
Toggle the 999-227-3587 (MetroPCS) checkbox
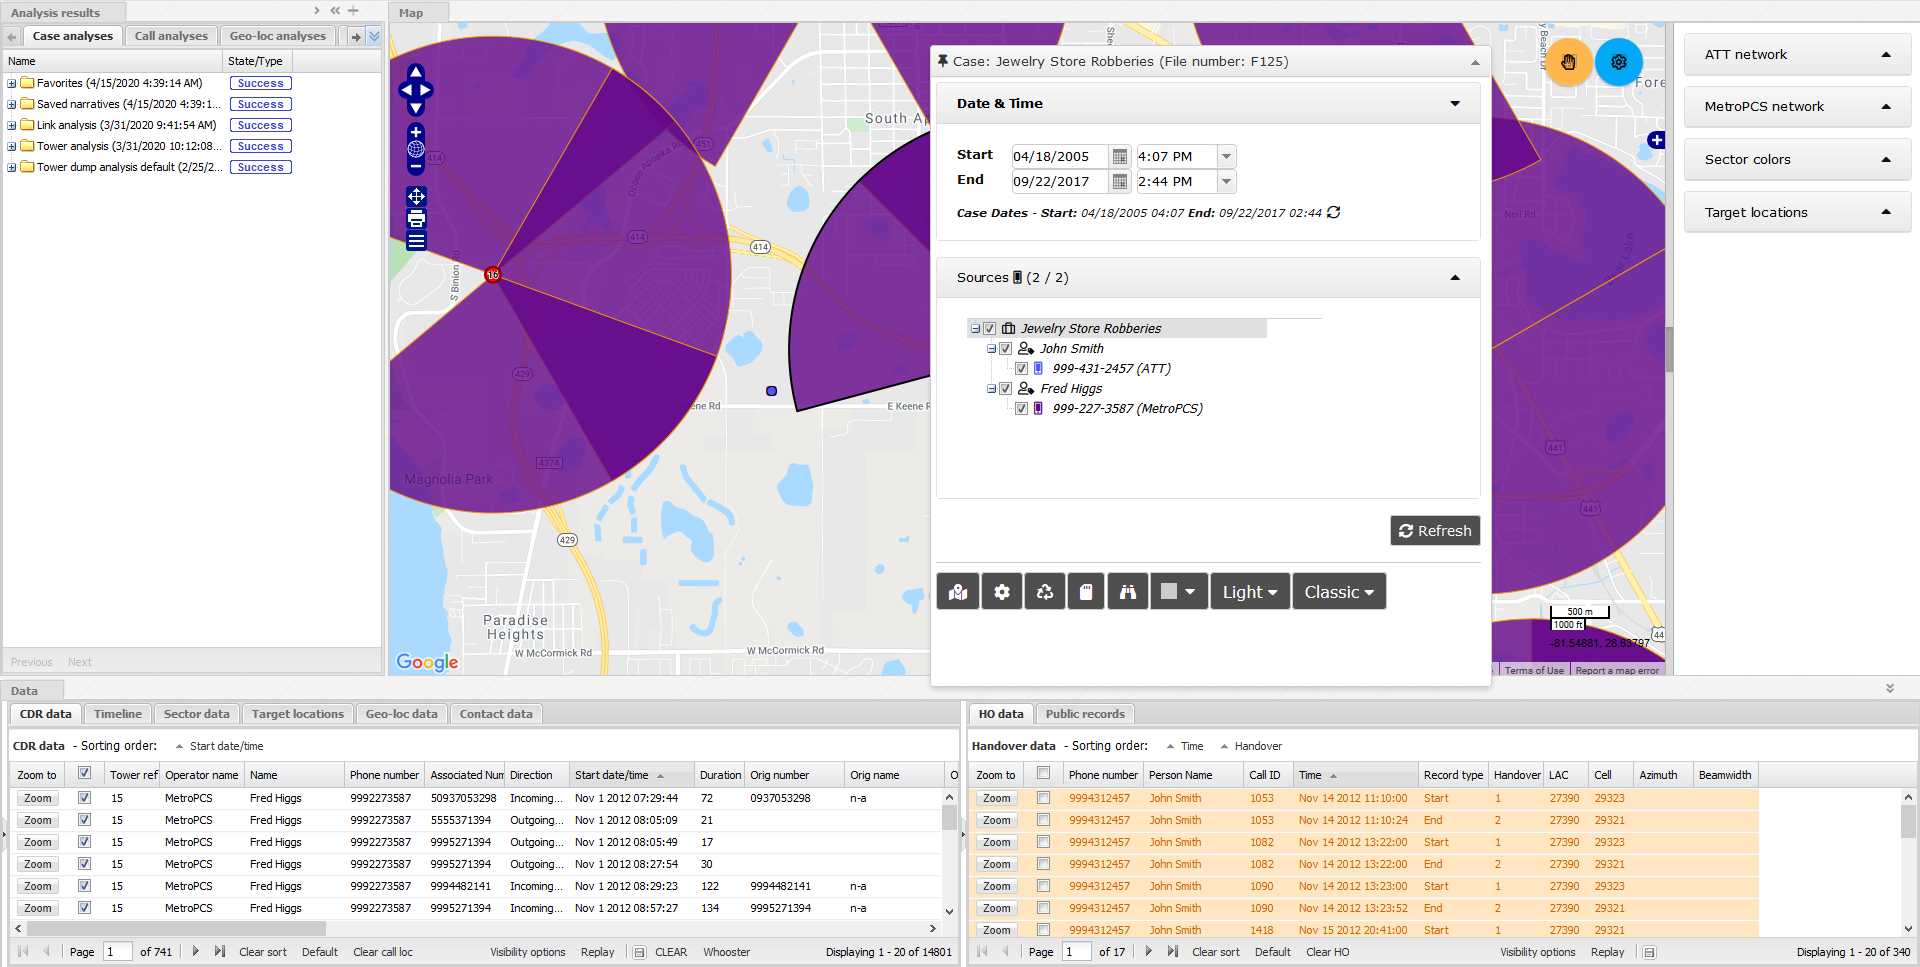pos(1021,409)
